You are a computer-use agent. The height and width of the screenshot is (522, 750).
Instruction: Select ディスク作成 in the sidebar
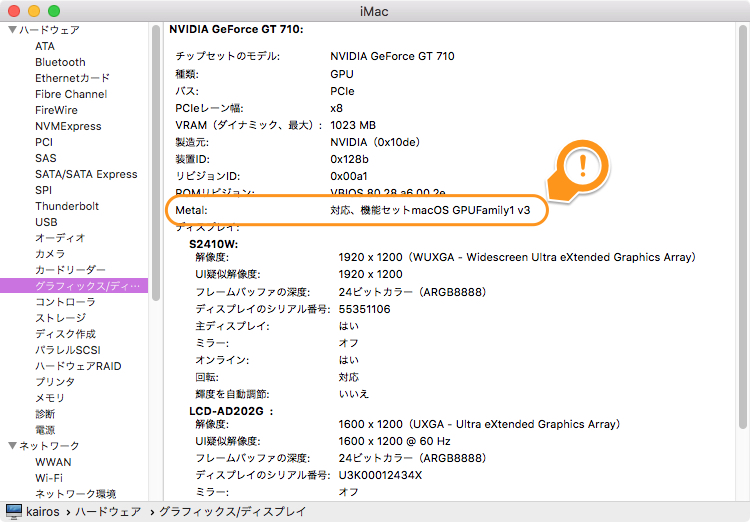pyautogui.click(x=65, y=334)
